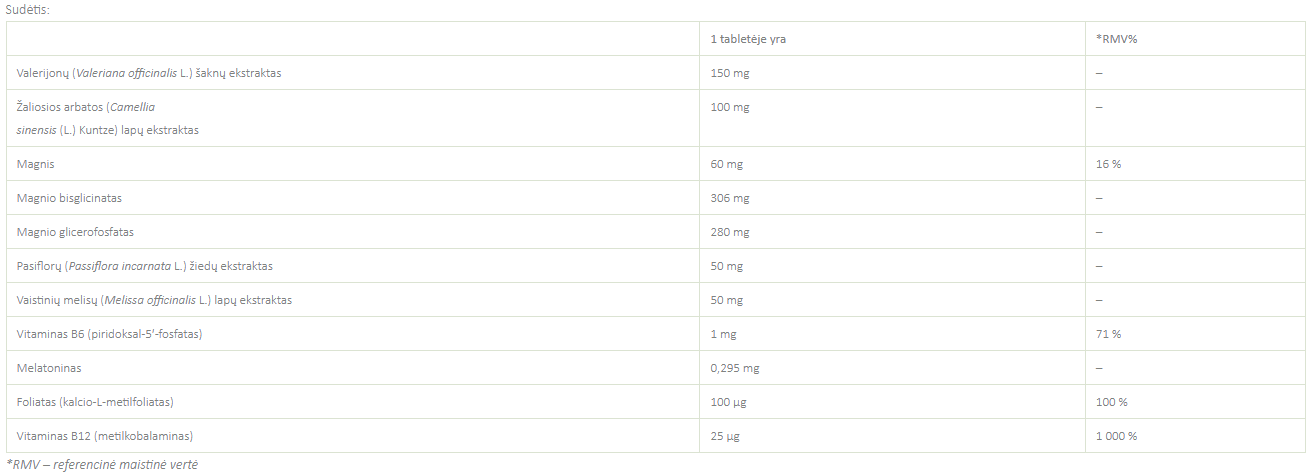Click the "306 mg" bisglicinatas amount
This screenshot has height=476, width=1314.
pos(730,198)
